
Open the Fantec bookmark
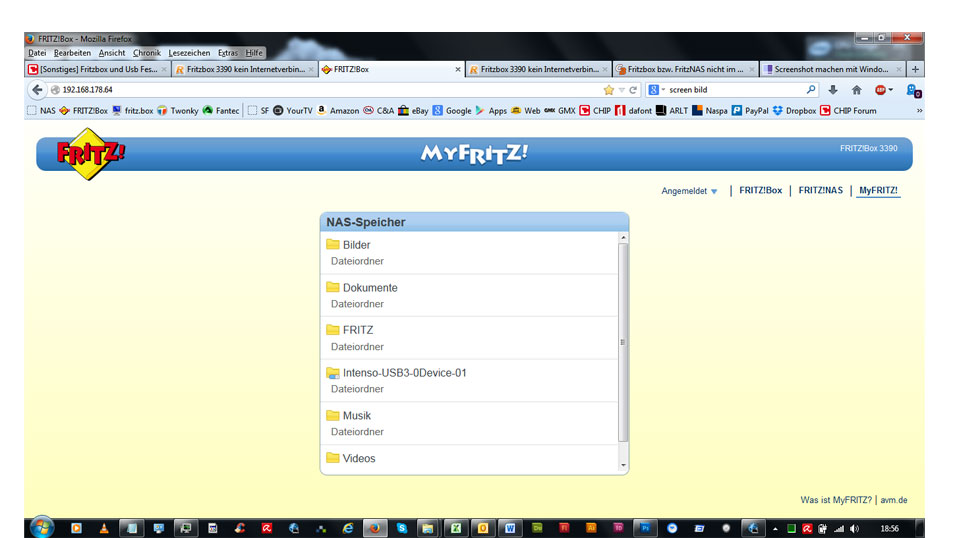[x=221, y=111]
